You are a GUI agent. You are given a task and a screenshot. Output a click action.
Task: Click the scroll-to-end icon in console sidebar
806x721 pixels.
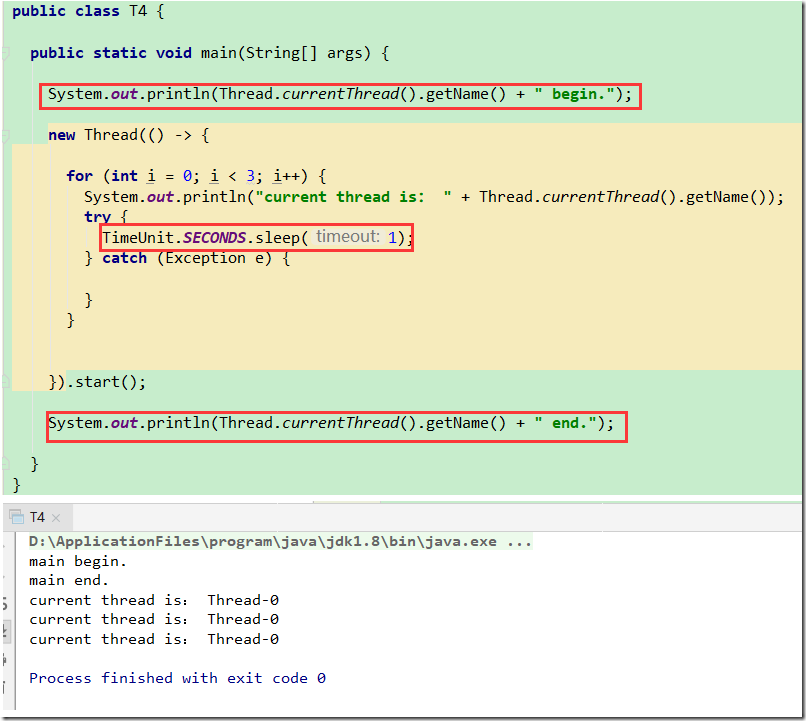6,631
